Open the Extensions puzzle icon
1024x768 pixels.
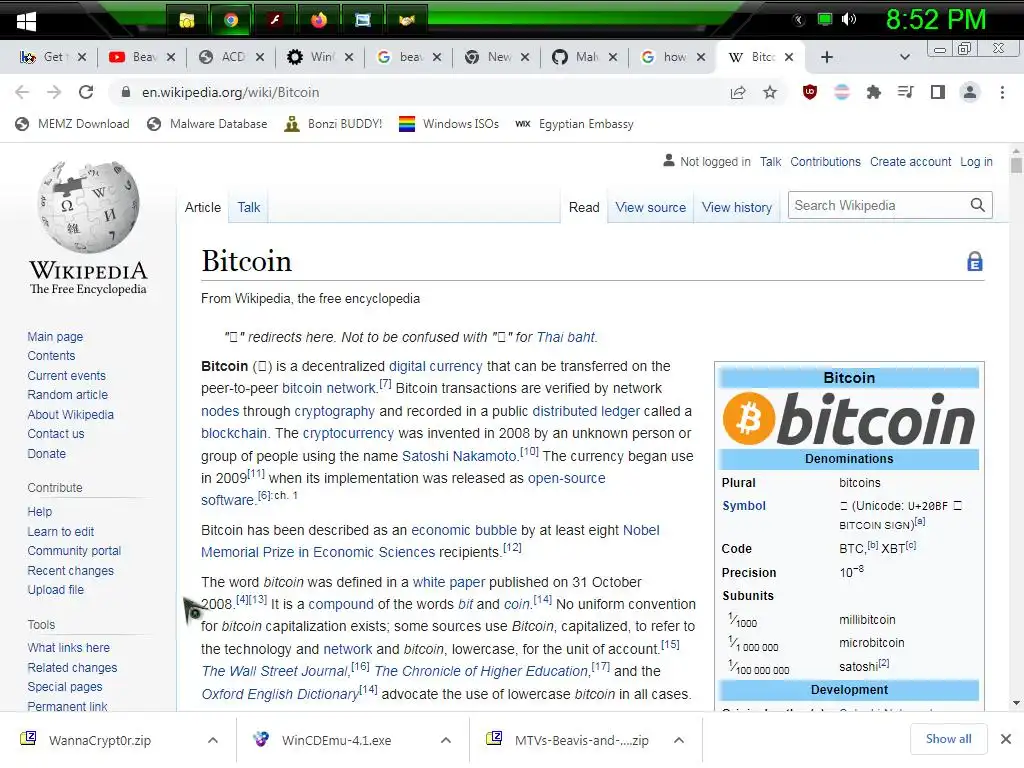[874, 92]
